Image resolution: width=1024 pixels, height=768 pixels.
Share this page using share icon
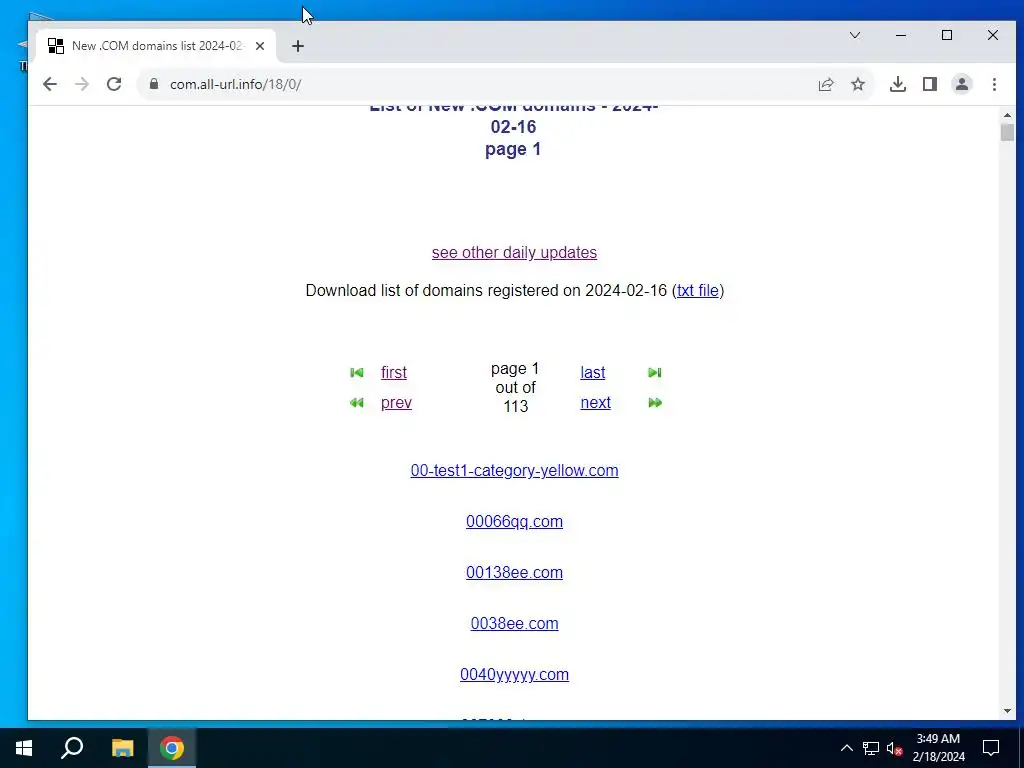825,84
